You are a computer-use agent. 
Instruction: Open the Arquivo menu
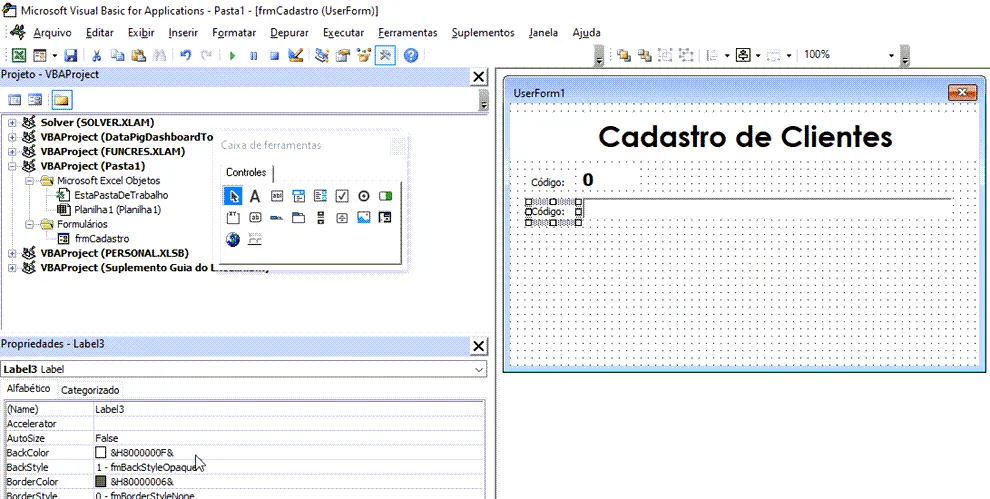52,33
